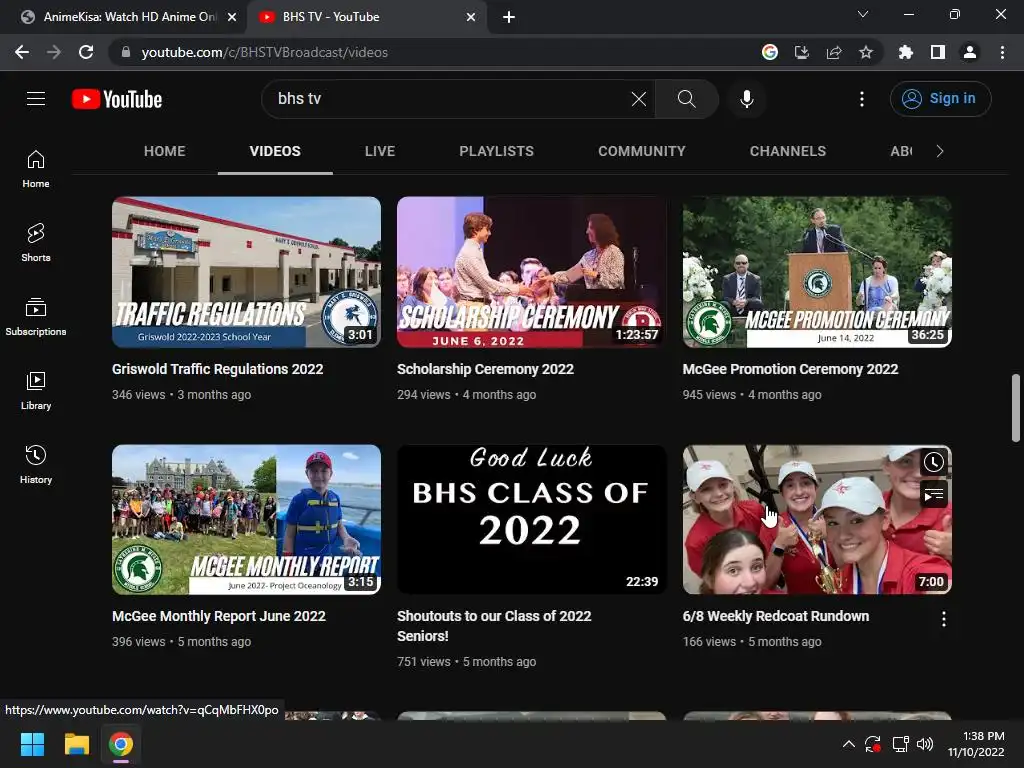This screenshot has width=1024, height=768.
Task: Bookmark this page with star icon
Action: coord(866,52)
